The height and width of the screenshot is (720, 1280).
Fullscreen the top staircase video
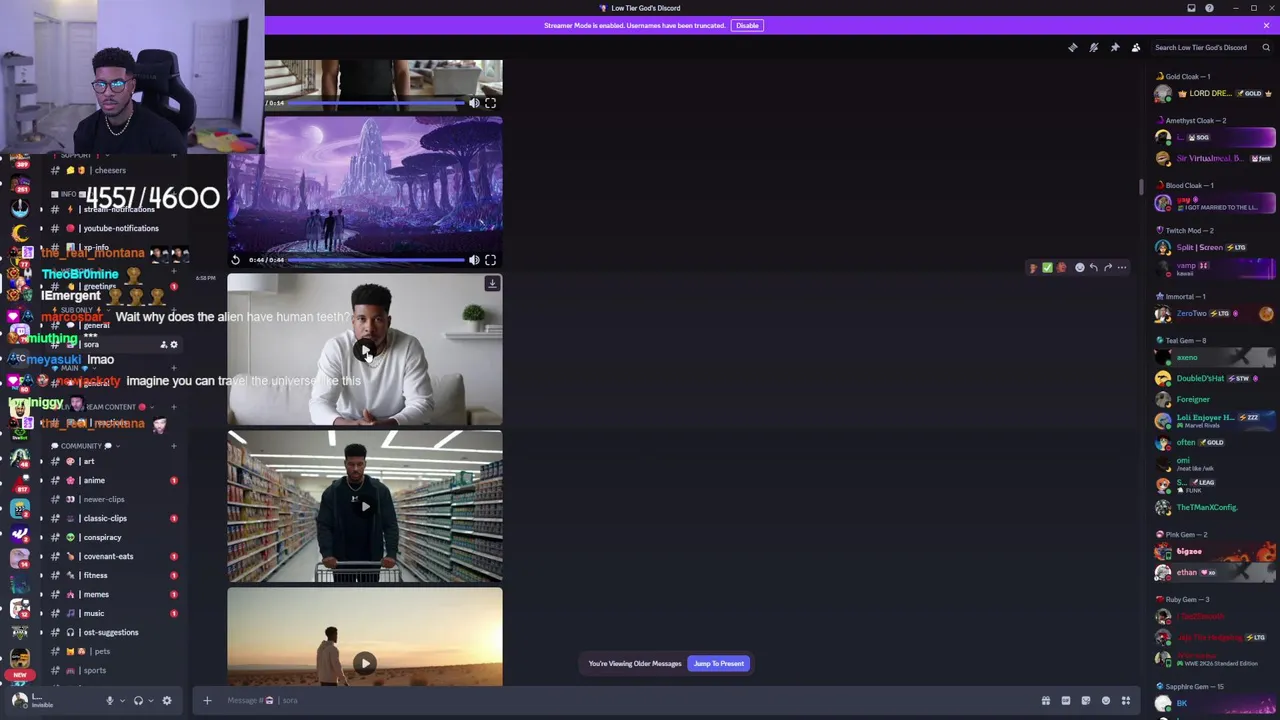click(490, 103)
